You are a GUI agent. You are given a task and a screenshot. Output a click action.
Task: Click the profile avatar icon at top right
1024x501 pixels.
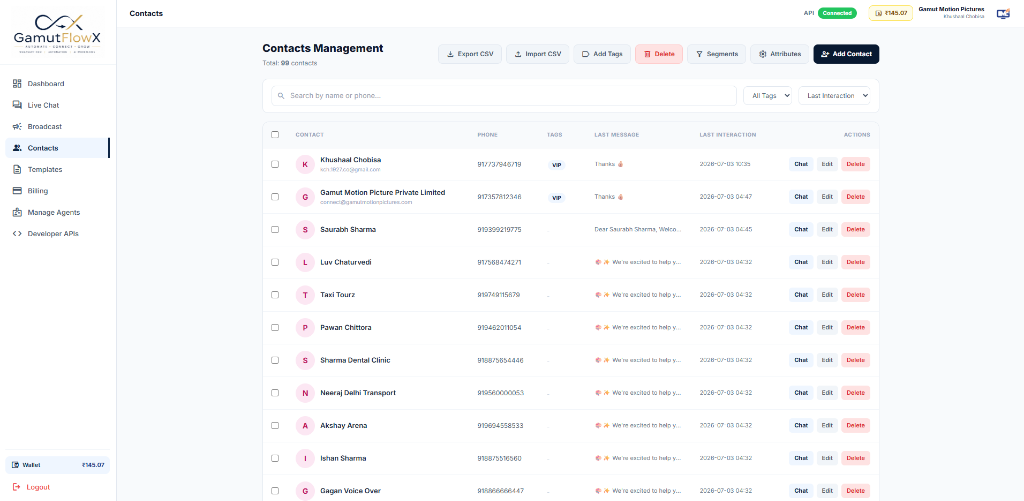click(1002, 13)
